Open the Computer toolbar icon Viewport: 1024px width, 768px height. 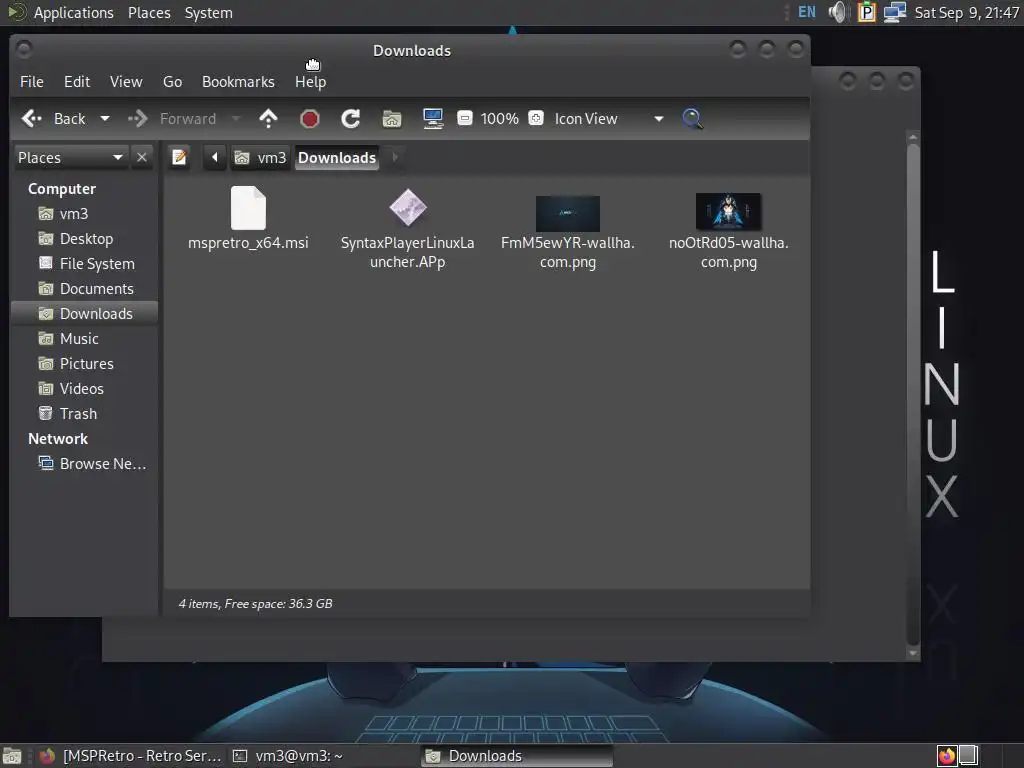click(433, 118)
